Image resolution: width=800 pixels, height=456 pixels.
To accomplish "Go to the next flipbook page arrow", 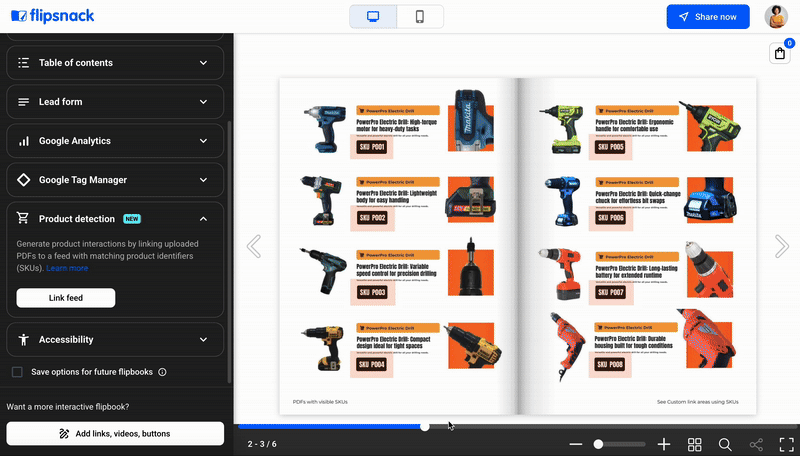I will click(782, 246).
